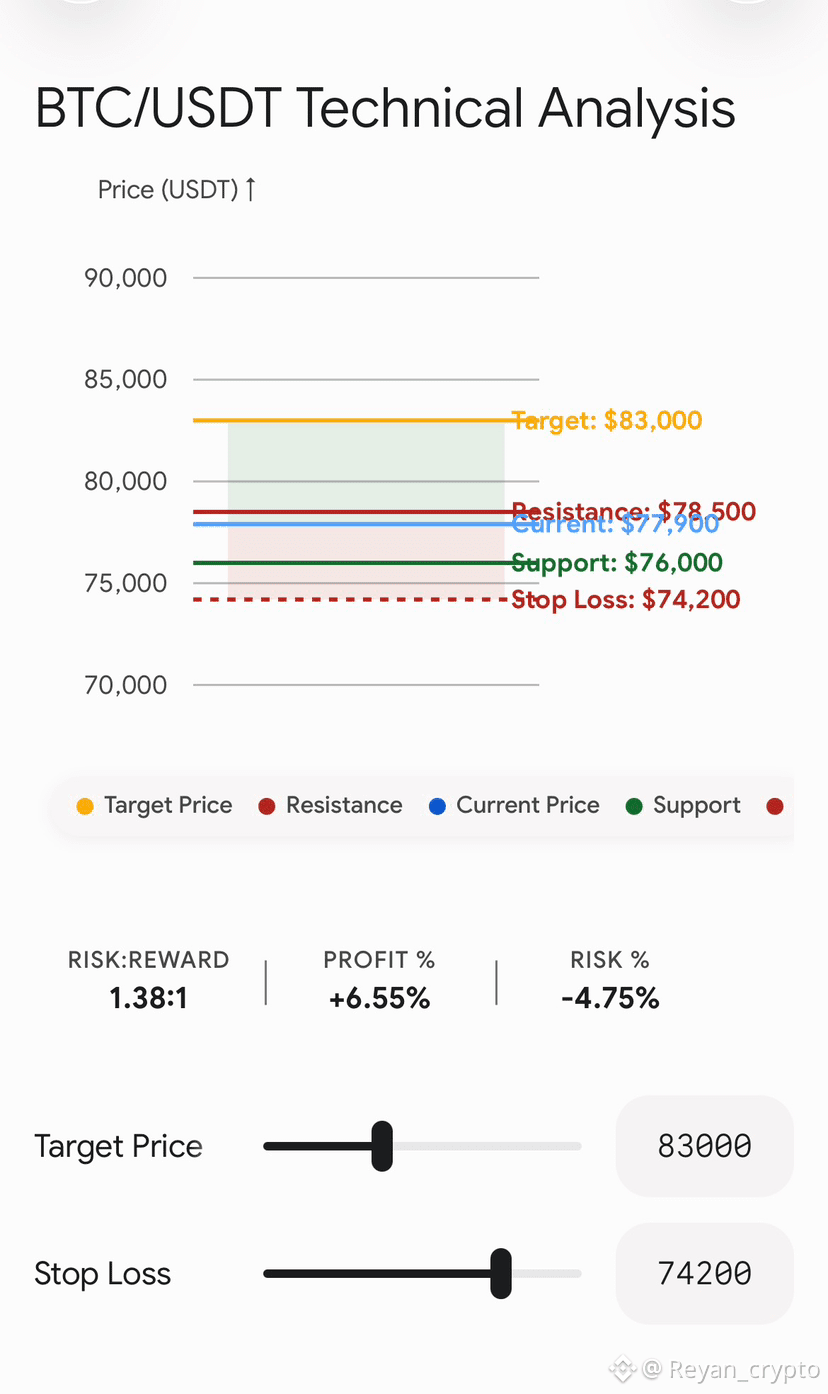Screen dimensions: 828x1394
Task: Click the blue Current Price legend dot
Action: pyautogui.click(x=437, y=806)
